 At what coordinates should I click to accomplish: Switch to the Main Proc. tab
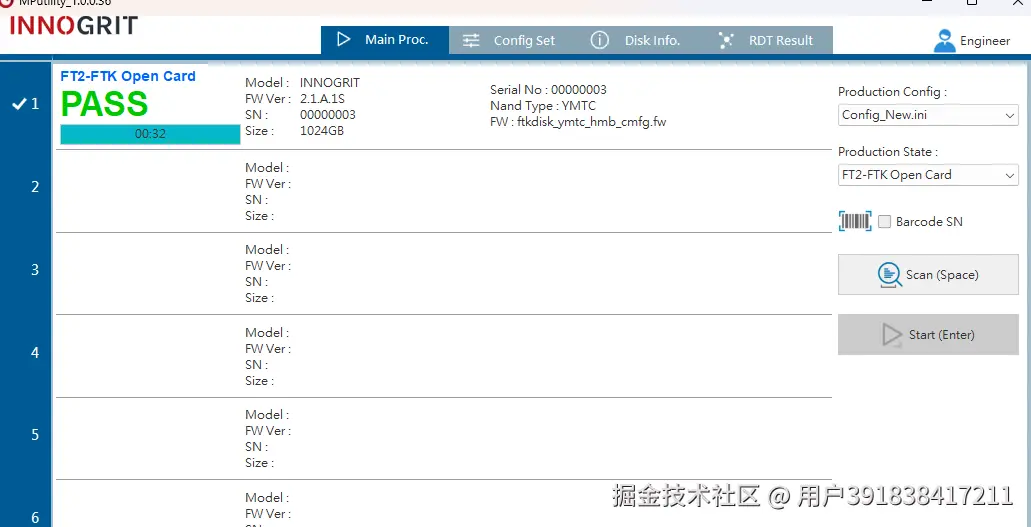click(385, 40)
